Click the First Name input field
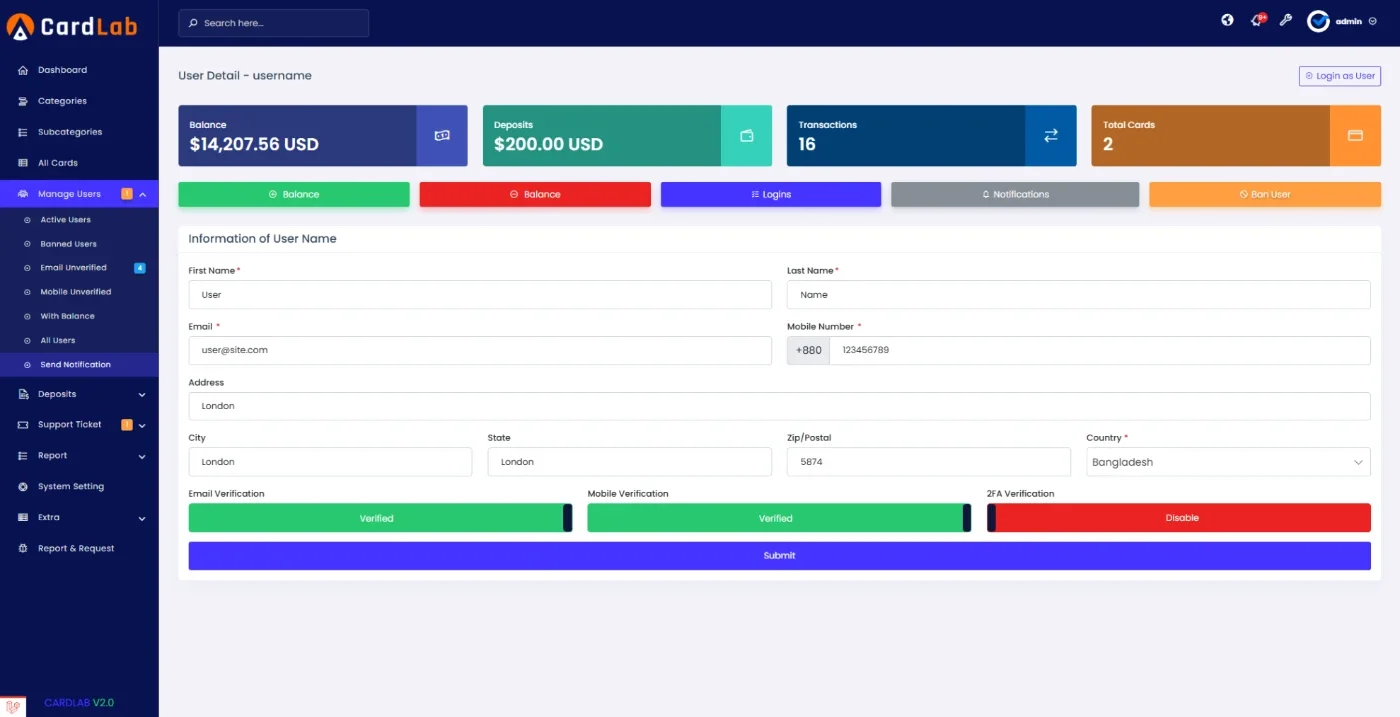The image size is (1400, 717). pyautogui.click(x=480, y=295)
